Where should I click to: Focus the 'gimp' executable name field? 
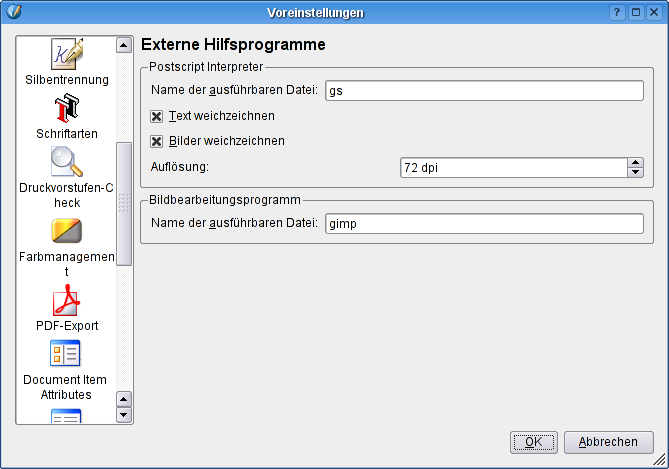(x=484, y=224)
